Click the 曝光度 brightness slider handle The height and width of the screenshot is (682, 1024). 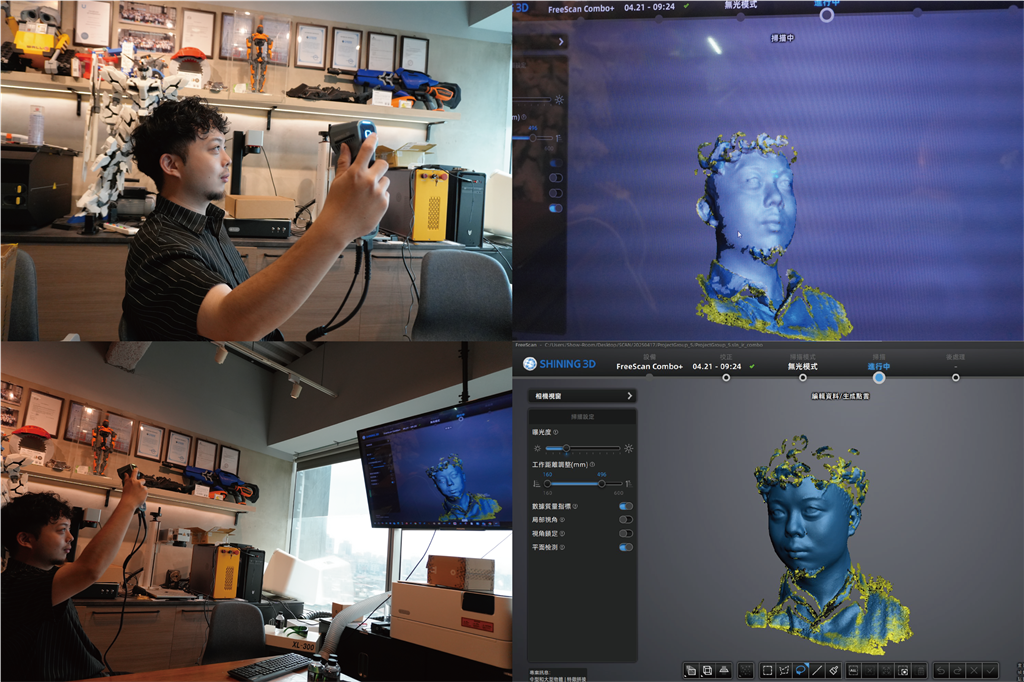566,448
